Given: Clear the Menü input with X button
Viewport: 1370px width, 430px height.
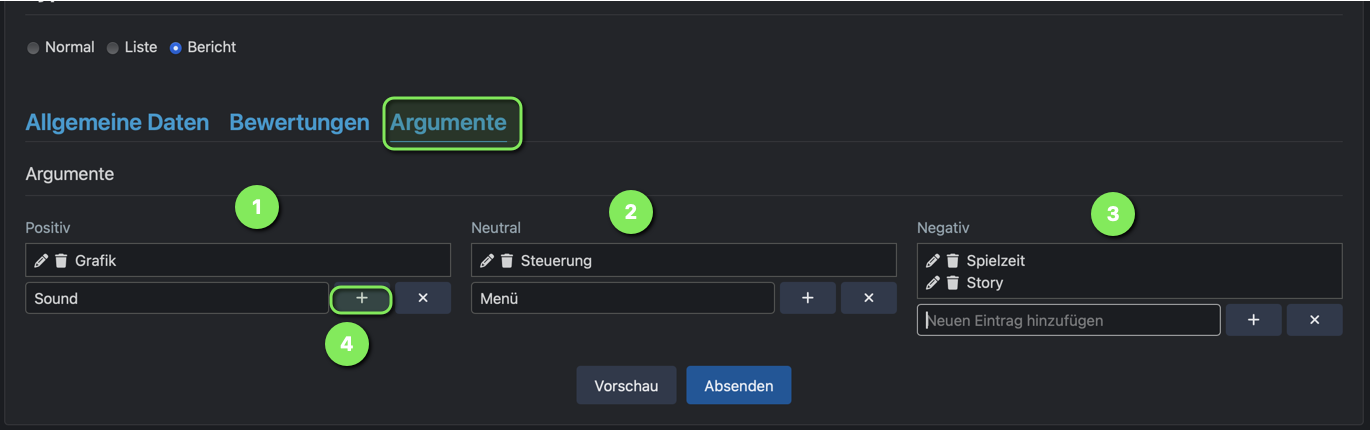Looking at the screenshot, I should (869, 298).
